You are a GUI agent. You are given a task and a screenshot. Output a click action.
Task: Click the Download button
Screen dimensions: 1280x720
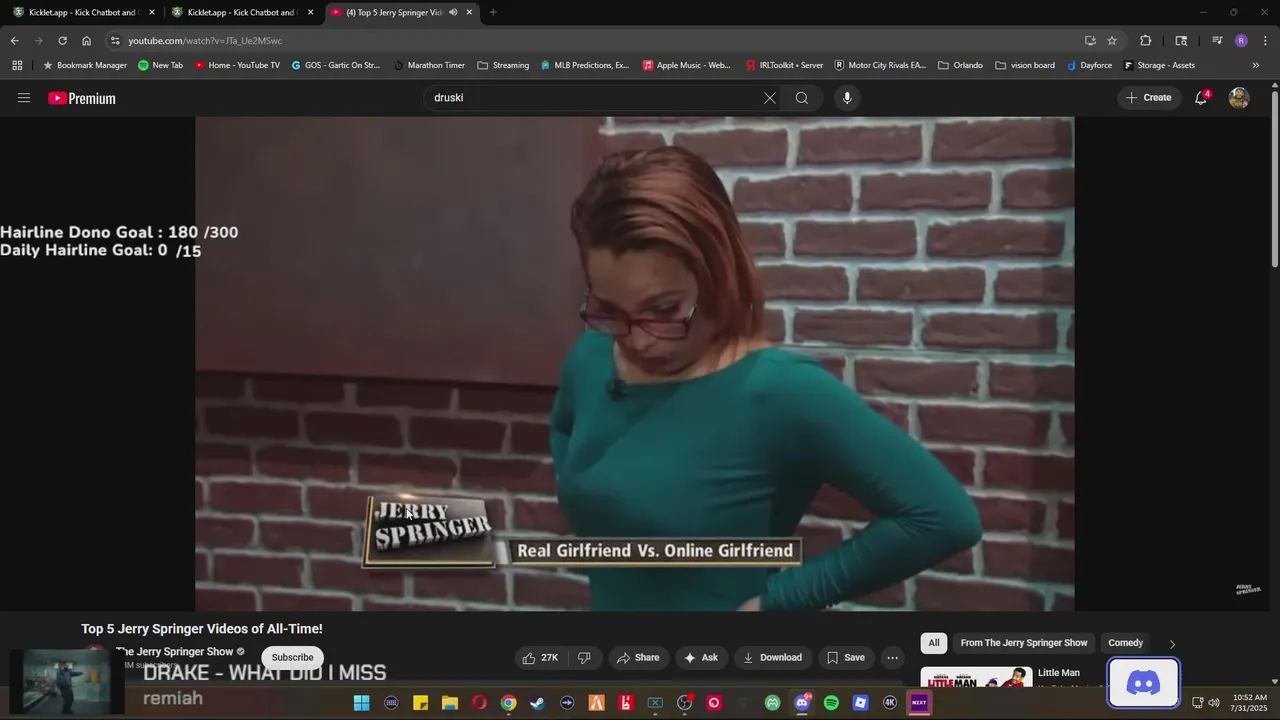[772, 657]
